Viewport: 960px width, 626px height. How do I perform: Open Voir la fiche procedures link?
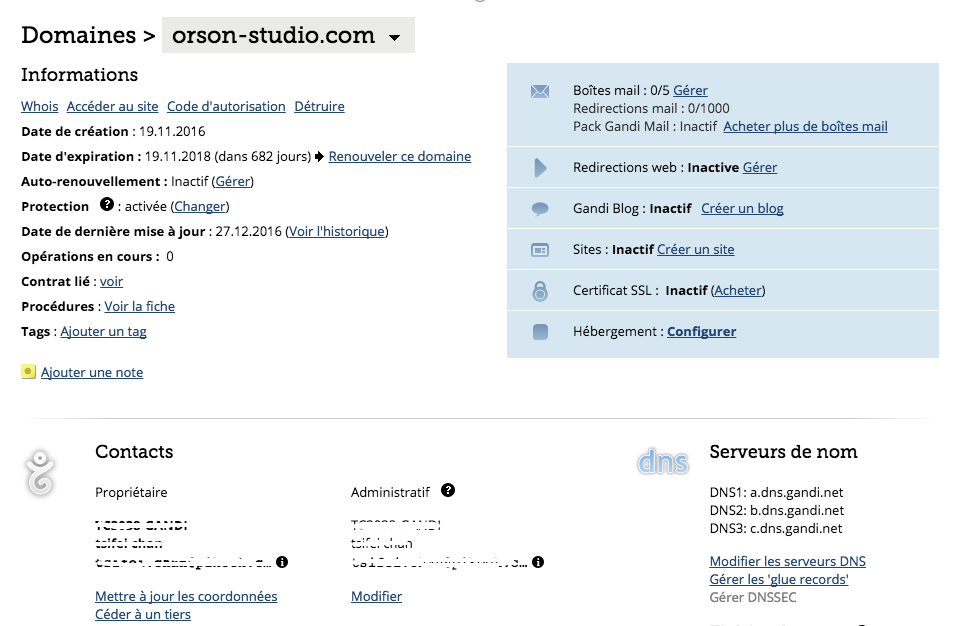[x=140, y=307]
